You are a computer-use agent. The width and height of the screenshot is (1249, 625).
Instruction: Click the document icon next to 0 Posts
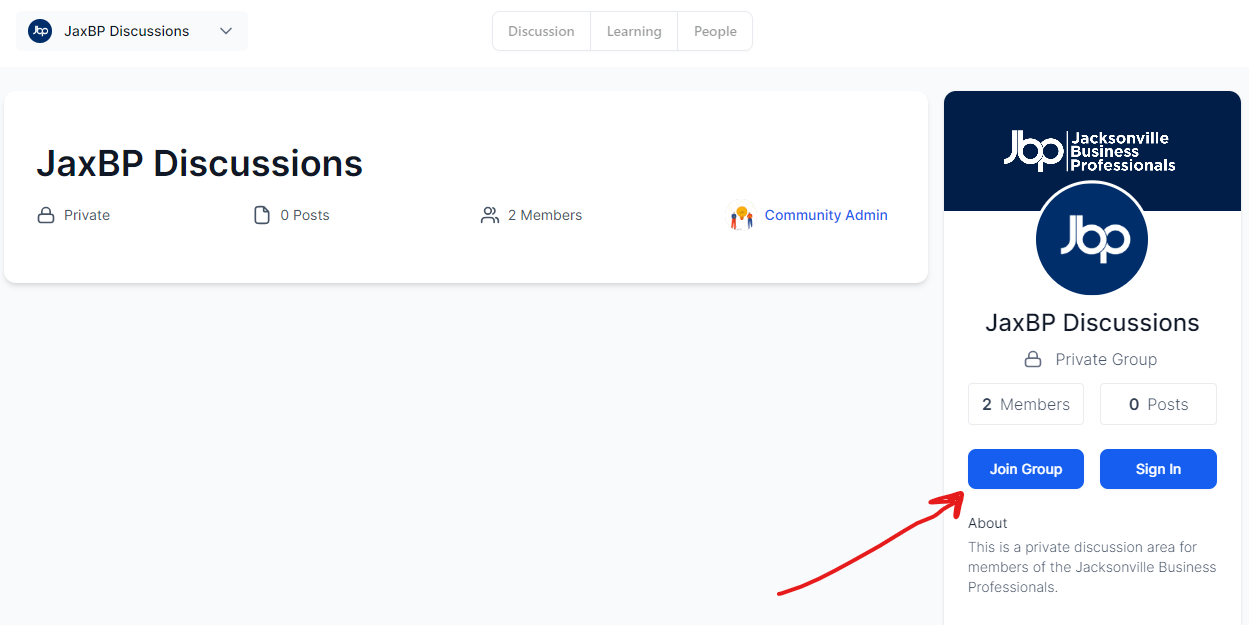(262, 215)
